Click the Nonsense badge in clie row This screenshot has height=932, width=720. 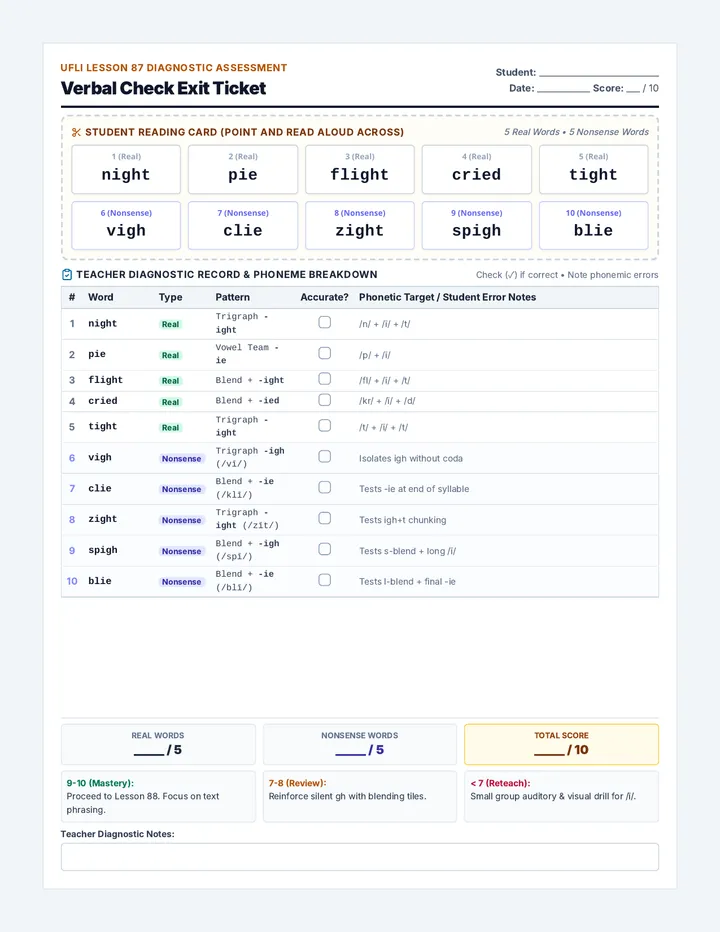point(181,489)
